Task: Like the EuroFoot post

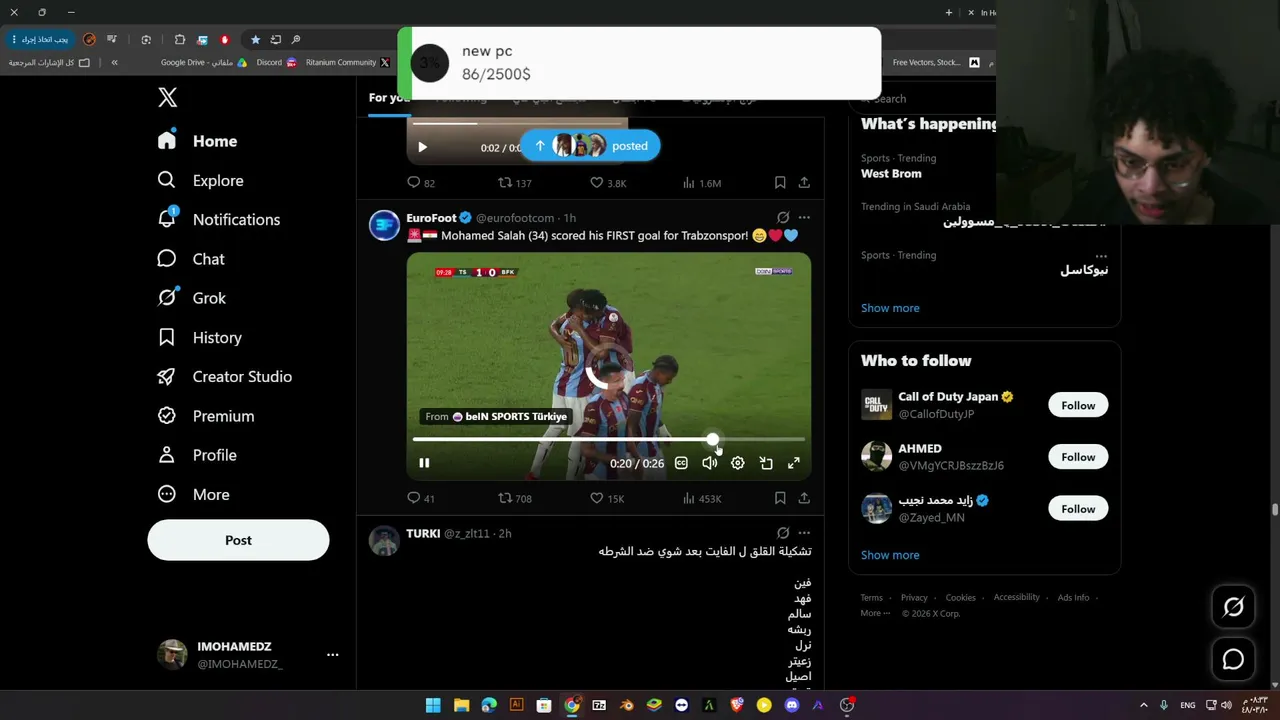Action: [x=607, y=498]
